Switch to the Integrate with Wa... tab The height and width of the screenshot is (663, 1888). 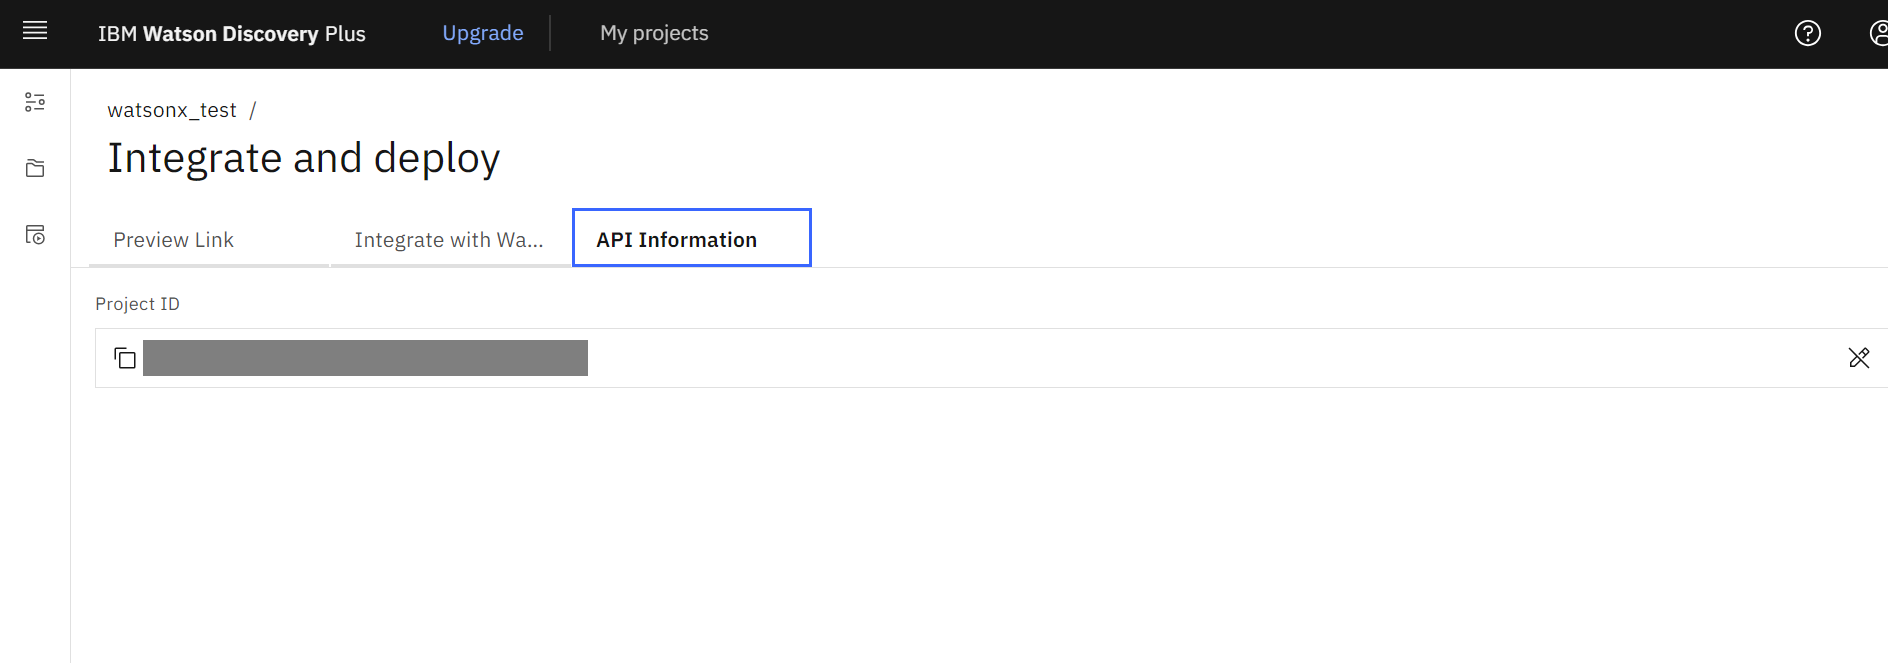(450, 239)
